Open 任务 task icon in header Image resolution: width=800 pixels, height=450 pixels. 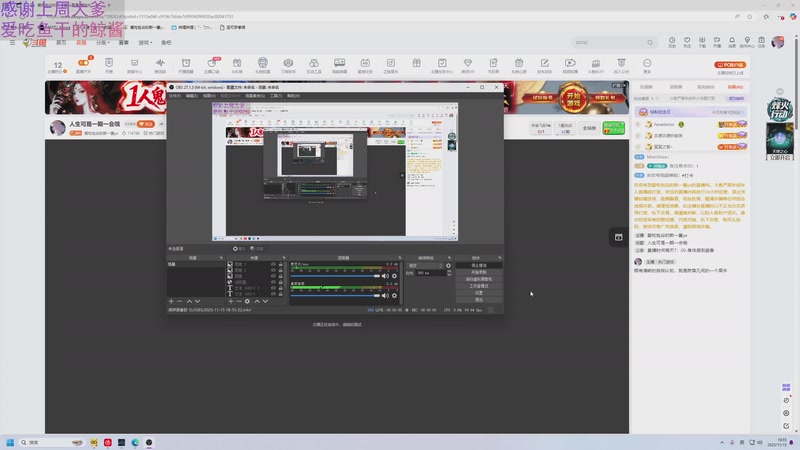[761, 42]
